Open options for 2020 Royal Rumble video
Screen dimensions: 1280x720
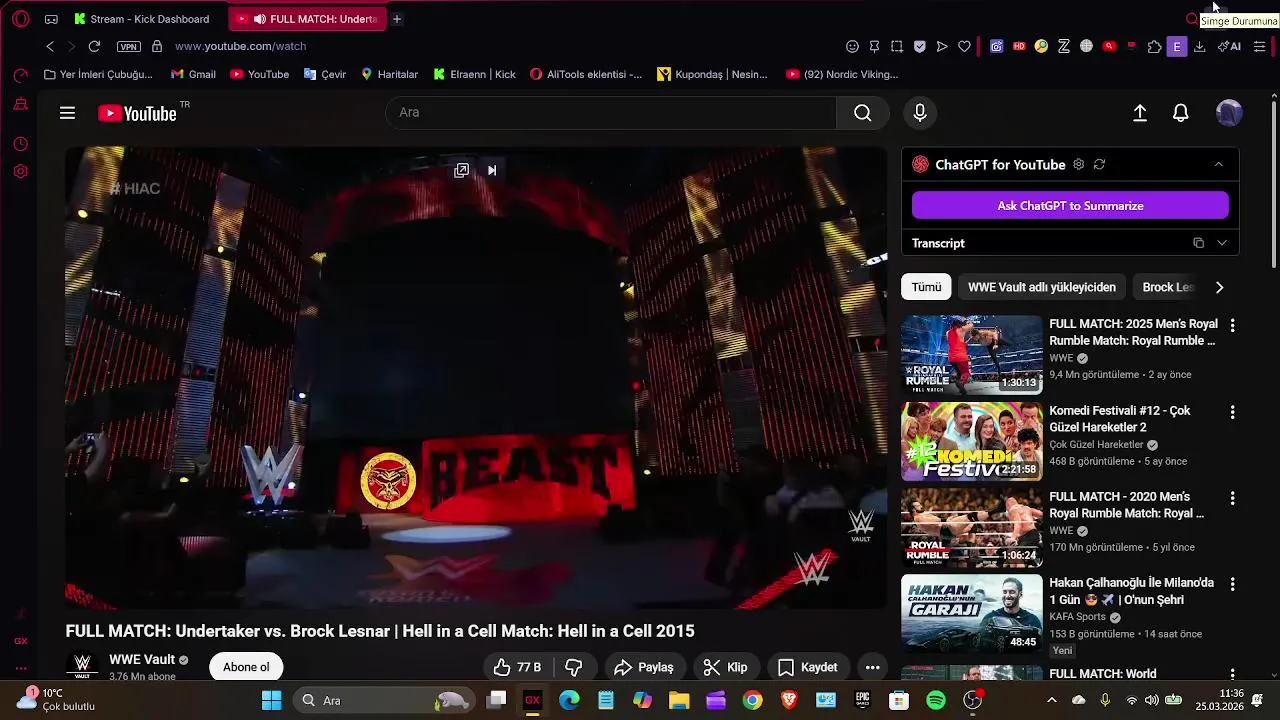(1232, 498)
